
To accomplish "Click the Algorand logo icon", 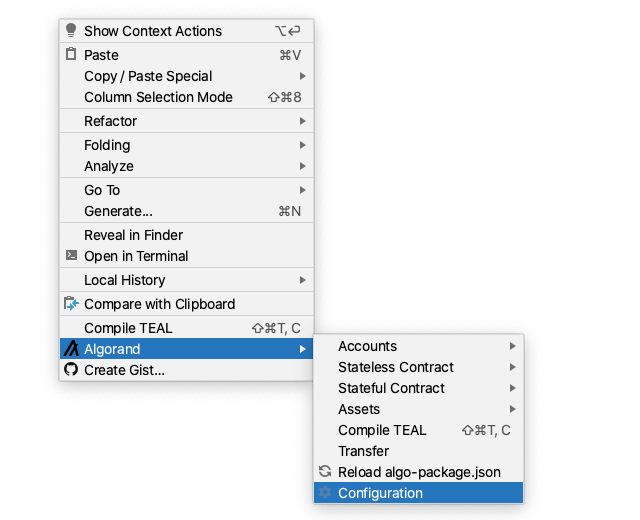I will click(x=71, y=349).
